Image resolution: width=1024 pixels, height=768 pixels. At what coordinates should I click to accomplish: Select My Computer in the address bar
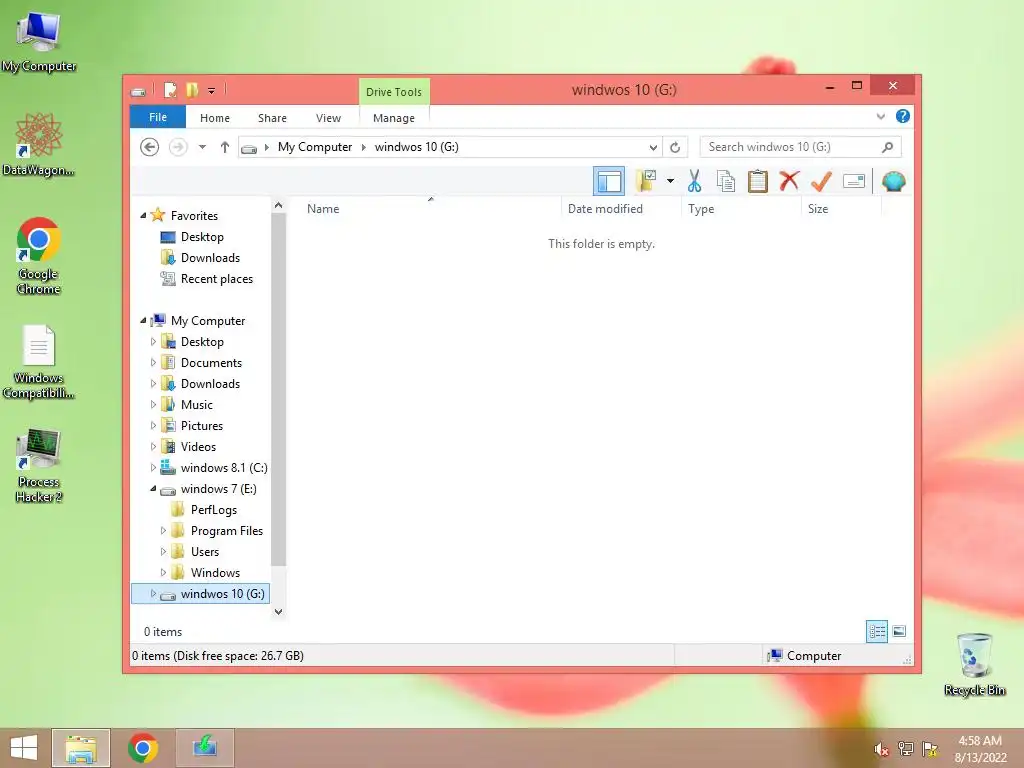click(x=315, y=147)
